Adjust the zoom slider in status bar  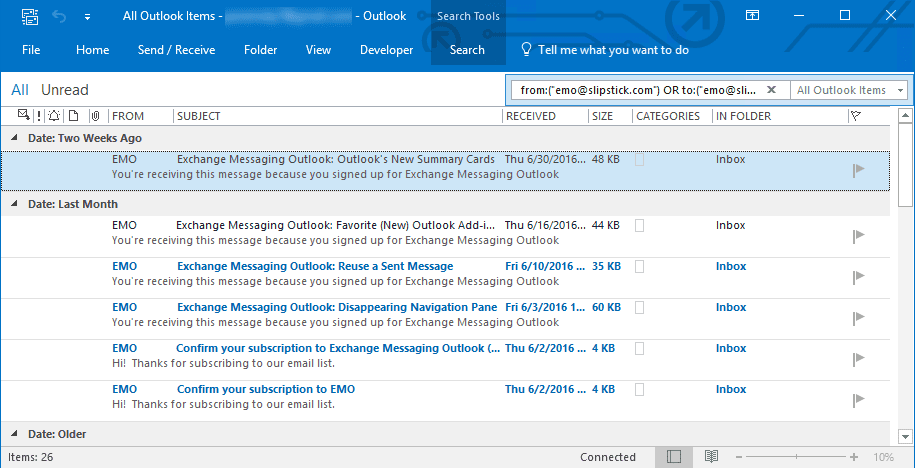(x=797, y=457)
